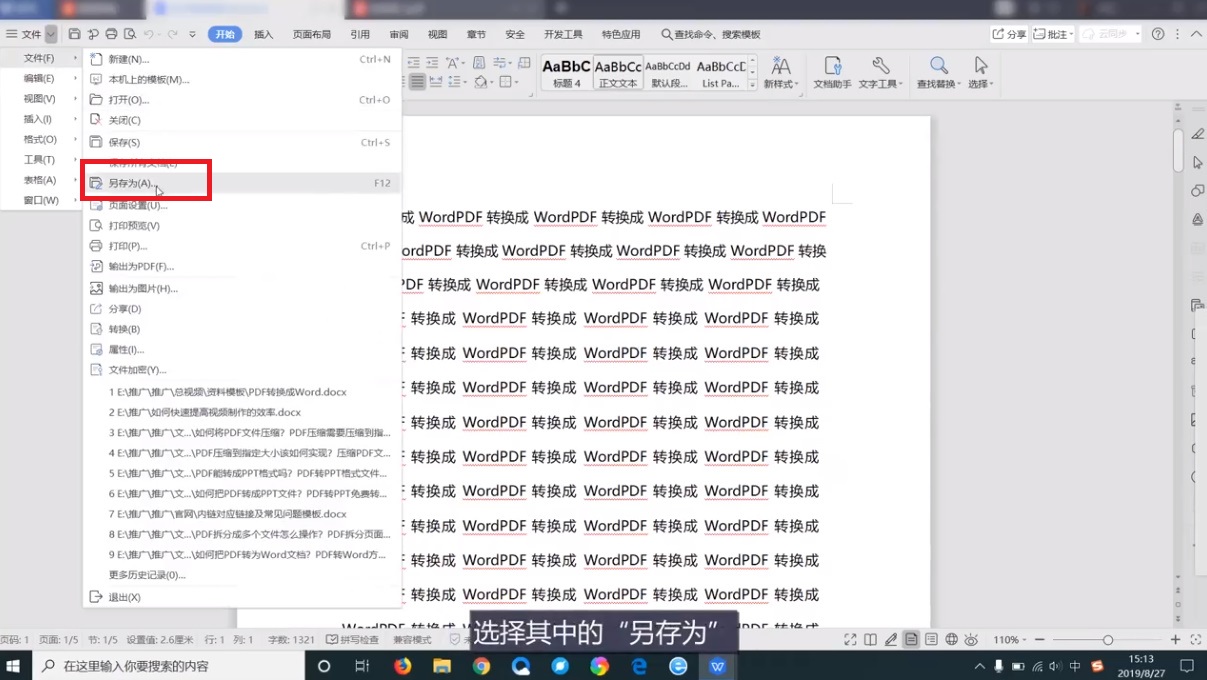Click the web layout globe icon
Viewport: 1207px width, 680px height.
[951, 640]
